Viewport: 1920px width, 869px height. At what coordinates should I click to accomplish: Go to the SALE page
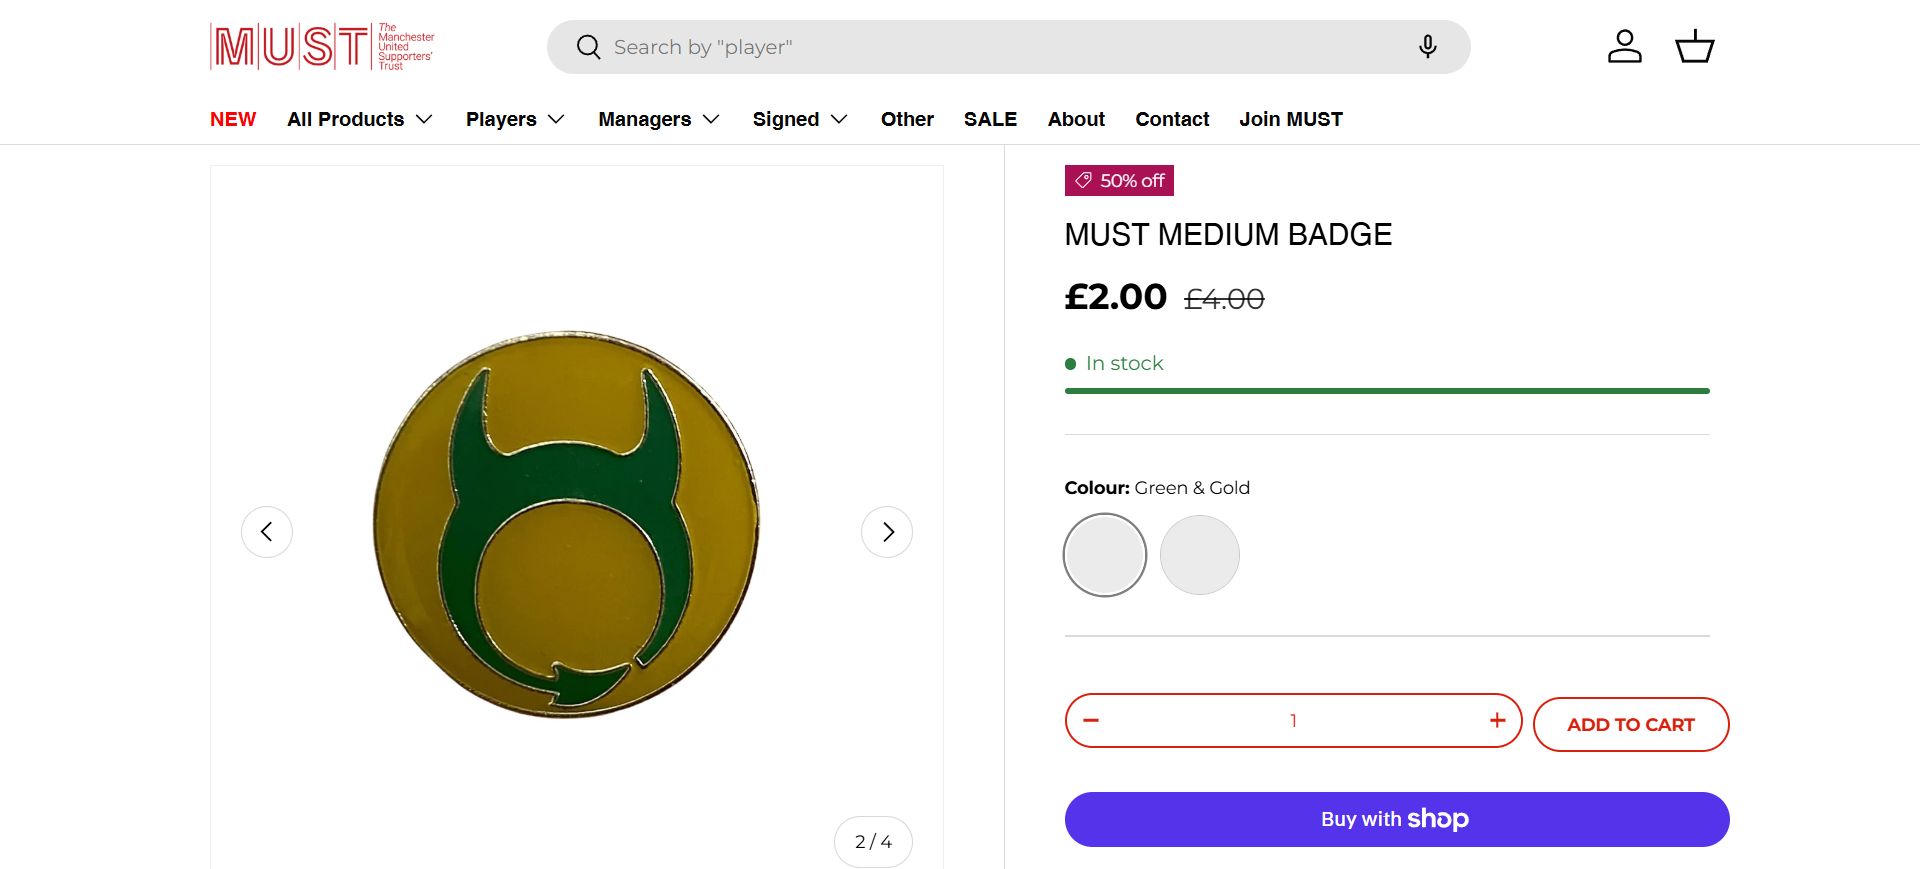pyautogui.click(x=990, y=119)
